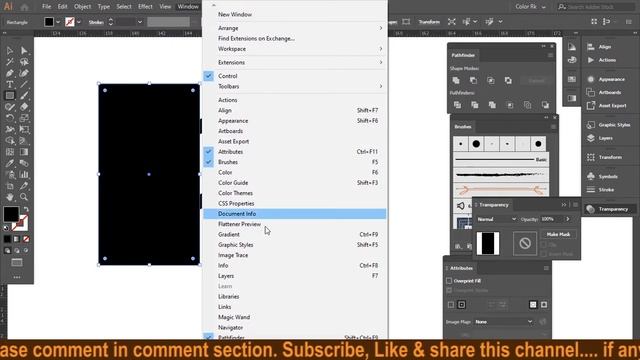Click the stroke swatch in control bar
The width and height of the screenshot is (640, 360).
70,22
